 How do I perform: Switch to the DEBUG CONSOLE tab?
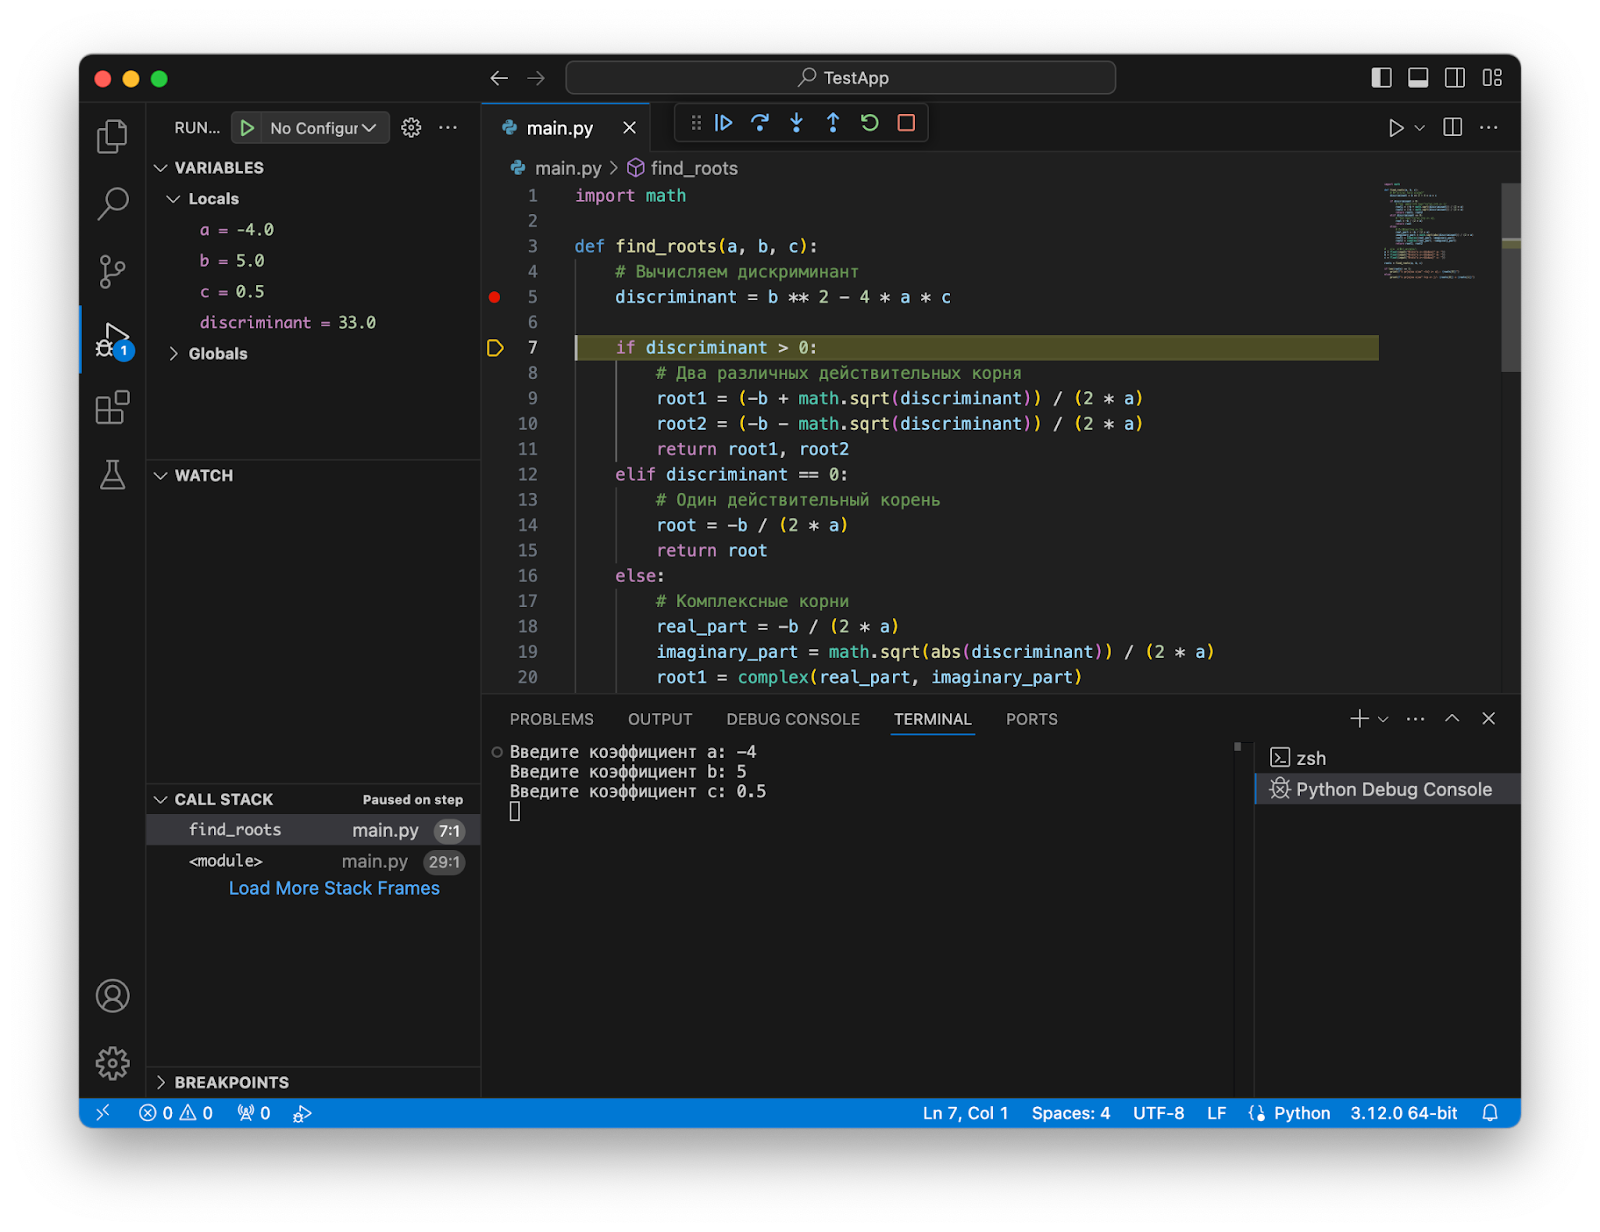pyautogui.click(x=793, y=719)
